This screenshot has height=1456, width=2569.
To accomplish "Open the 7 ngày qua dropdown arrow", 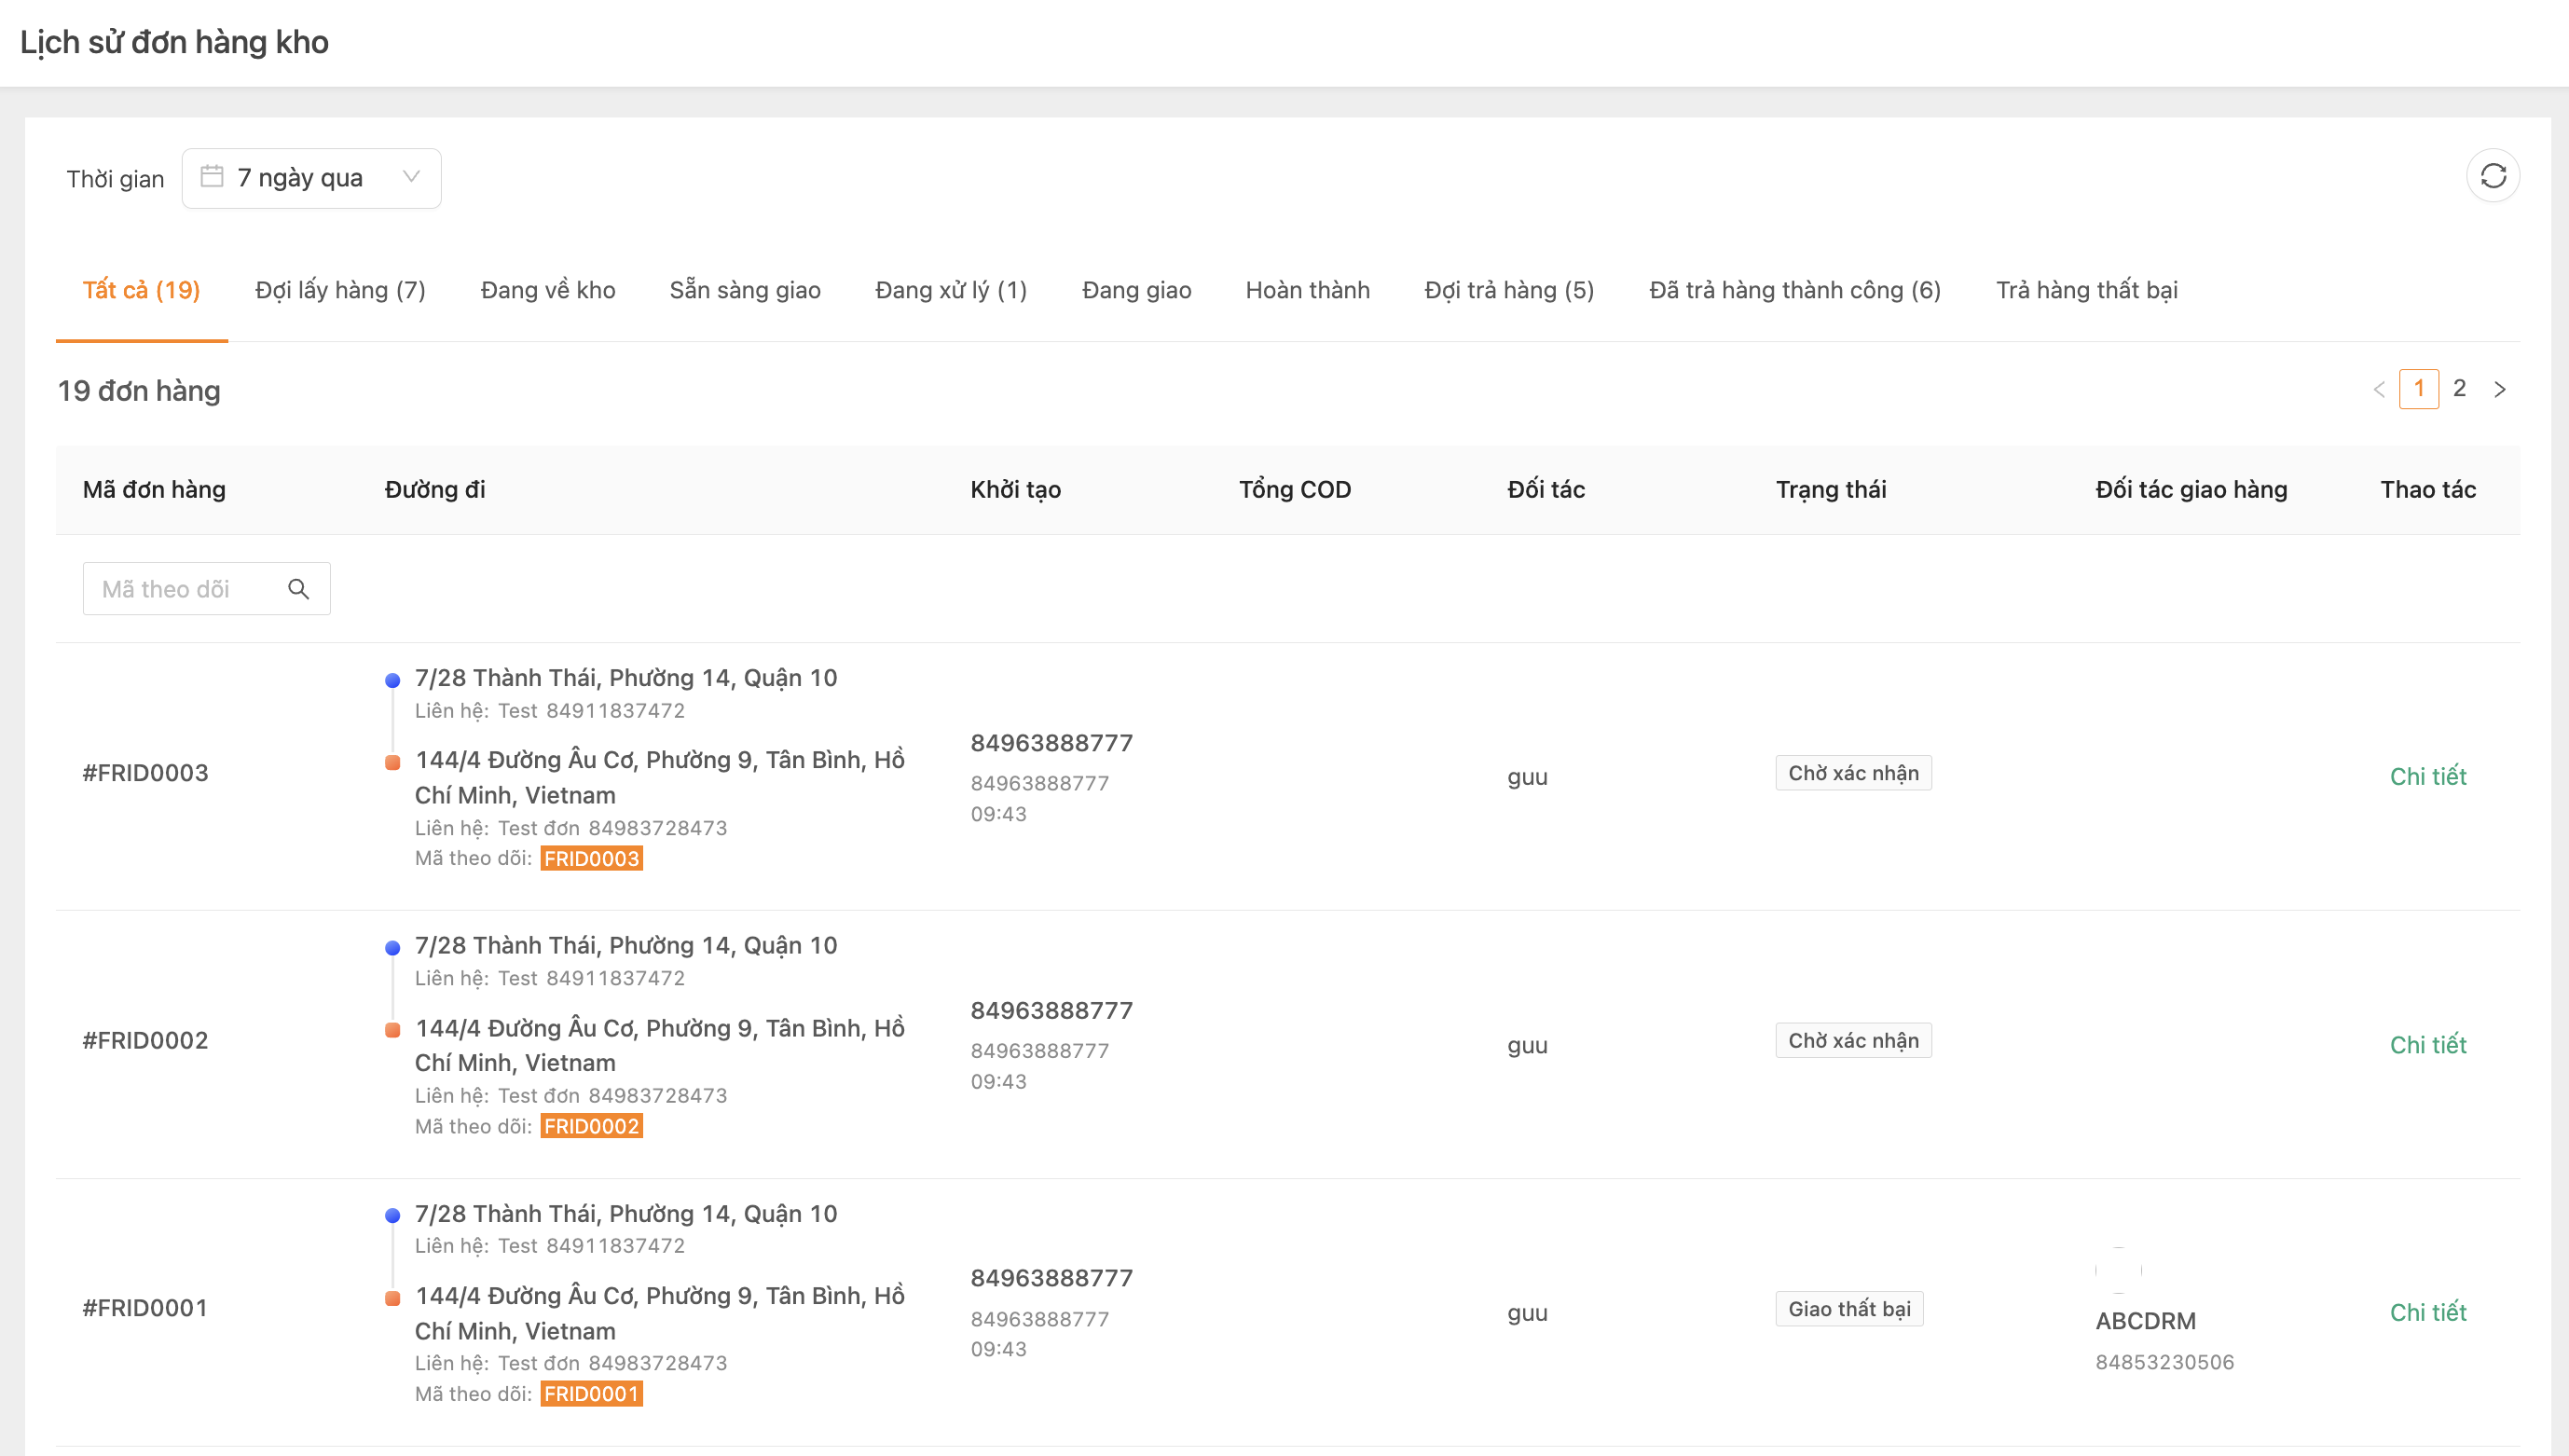I will coord(410,177).
